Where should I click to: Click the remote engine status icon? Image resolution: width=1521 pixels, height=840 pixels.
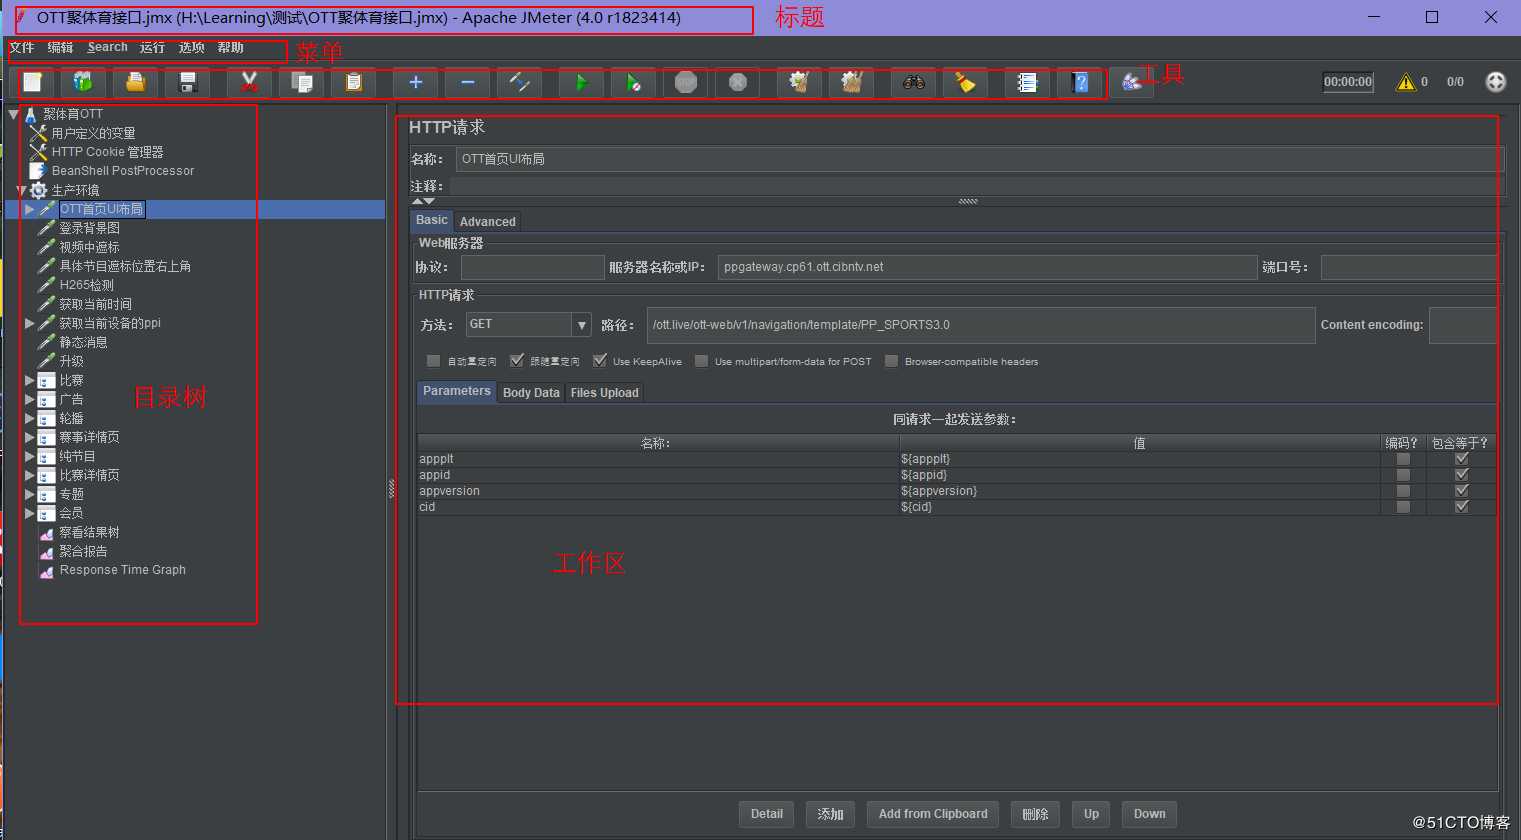(x=1495, y=82)
